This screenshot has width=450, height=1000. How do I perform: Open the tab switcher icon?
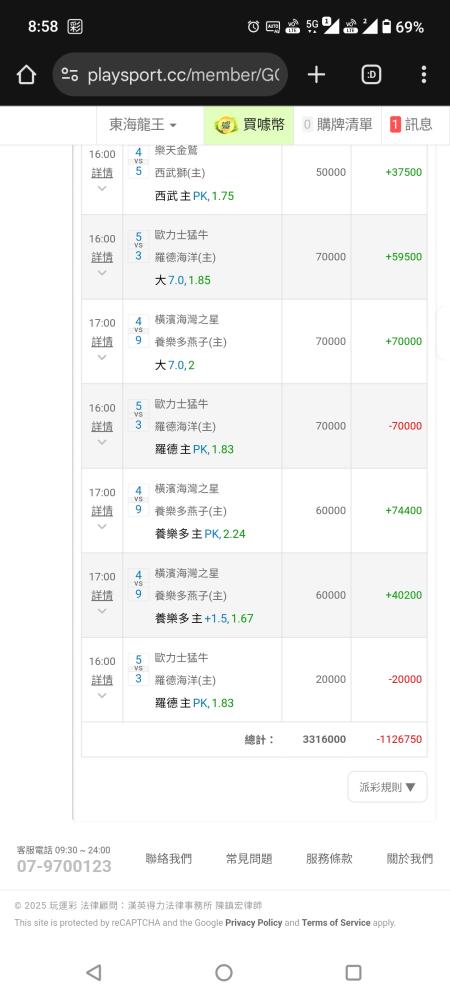tap(371, 75)
